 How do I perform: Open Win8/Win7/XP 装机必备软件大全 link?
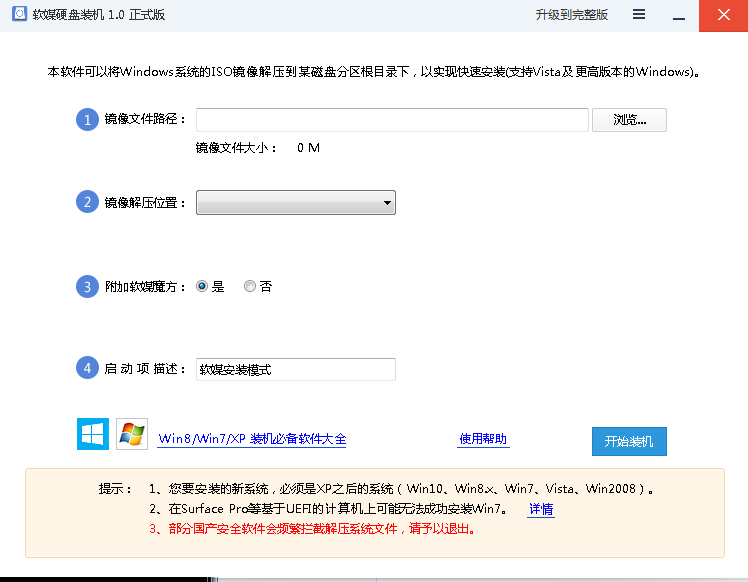(252, 439)
